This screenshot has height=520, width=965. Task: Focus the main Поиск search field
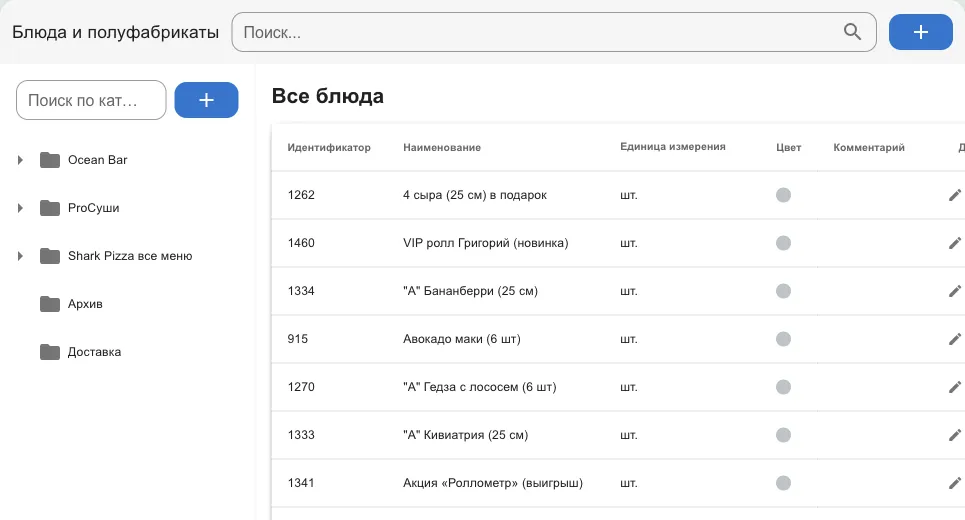554,32
